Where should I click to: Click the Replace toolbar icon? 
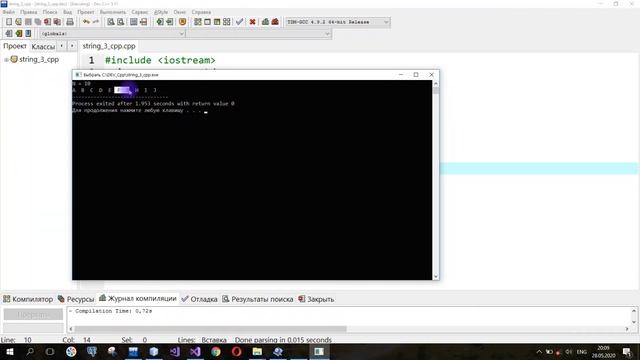[120, 22]
